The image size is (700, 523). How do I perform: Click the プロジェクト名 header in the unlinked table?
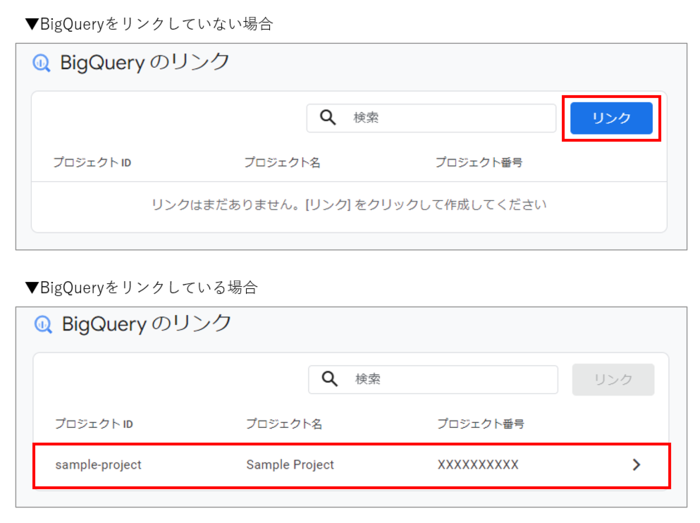click(282, 162)
